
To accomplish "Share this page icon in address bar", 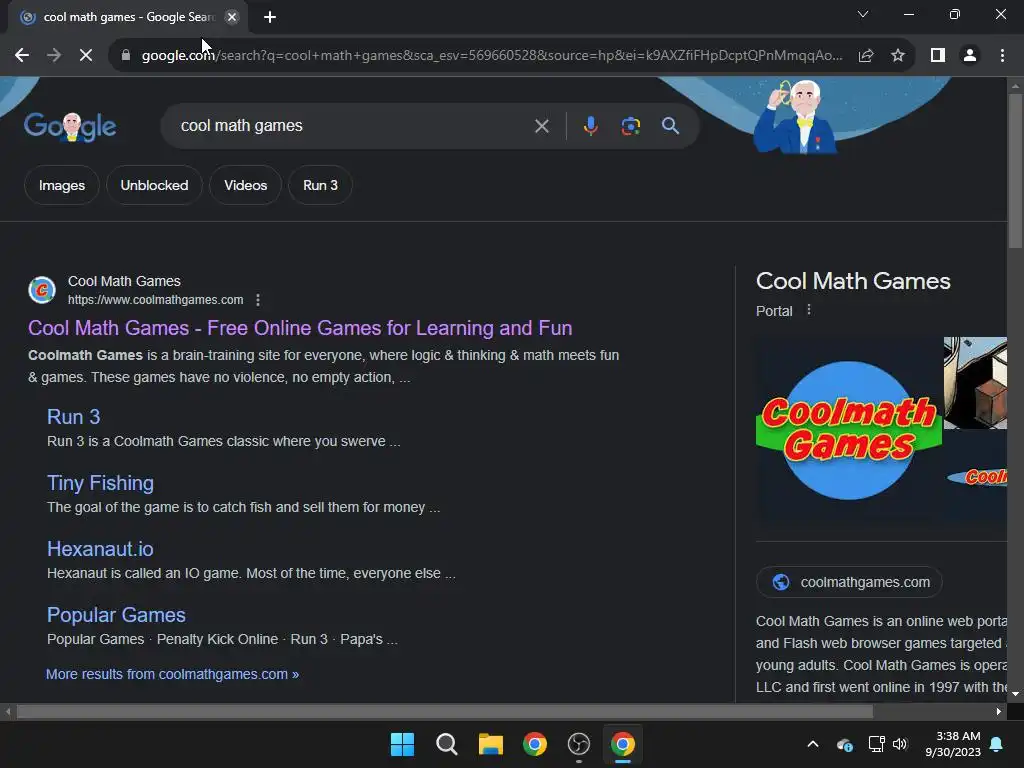I will [866, 56].
